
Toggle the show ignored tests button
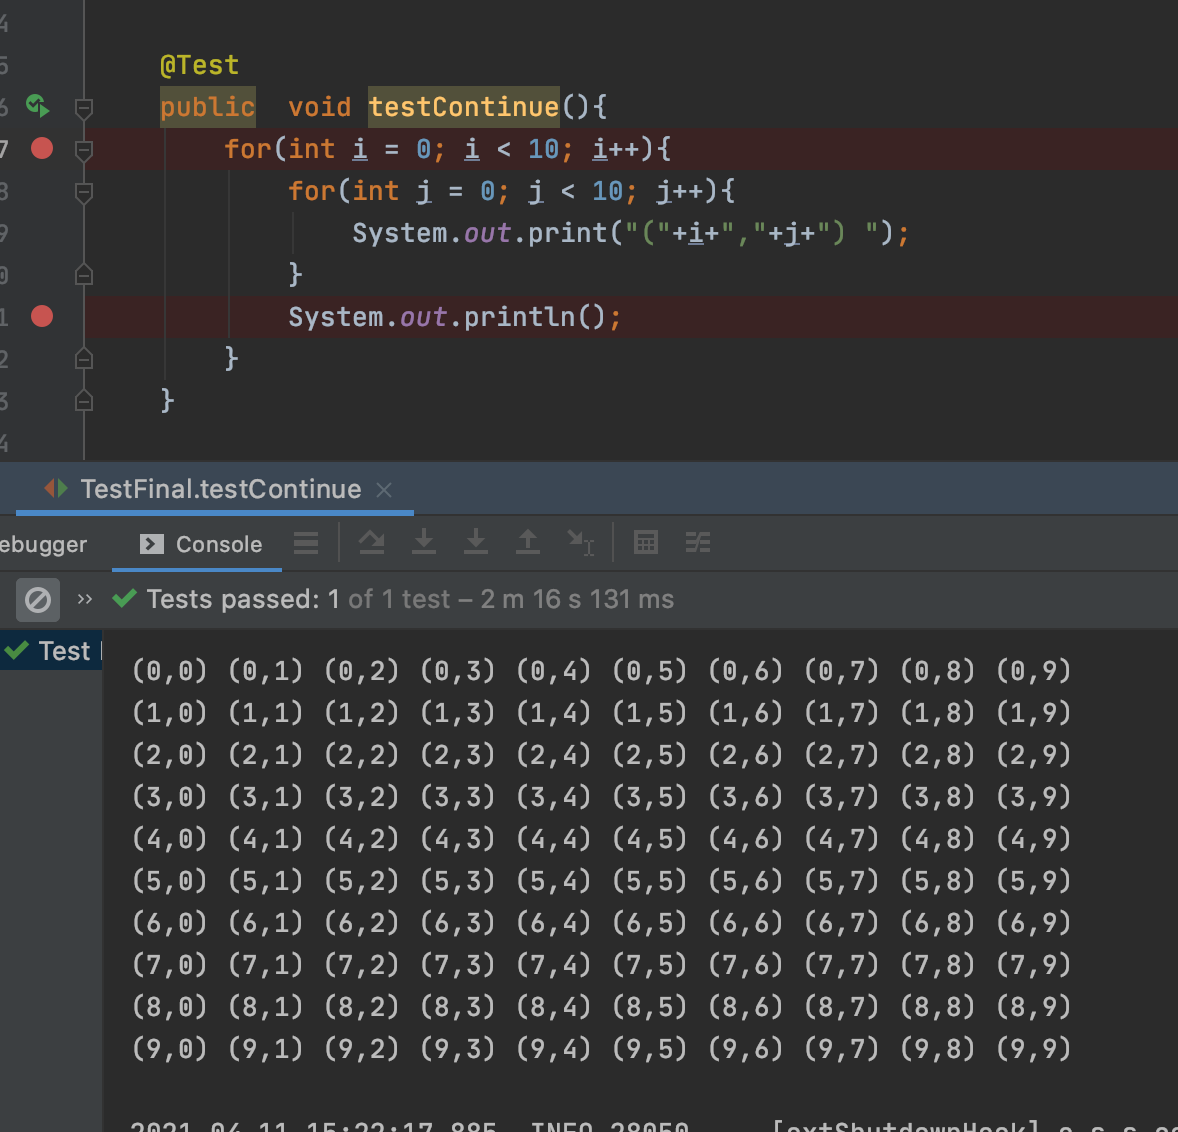[38, 600]
